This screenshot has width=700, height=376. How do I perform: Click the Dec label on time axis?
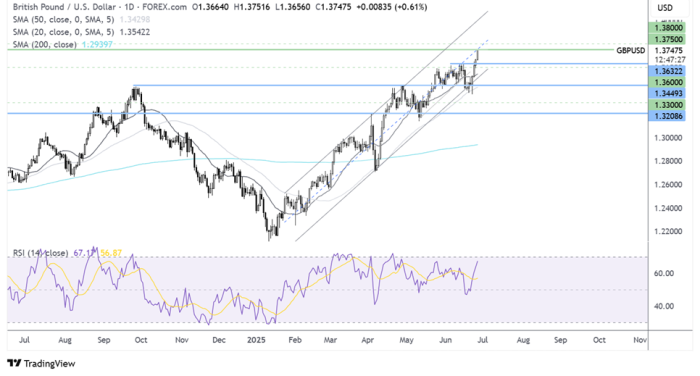pyautogui.click(x=219, y=340)
